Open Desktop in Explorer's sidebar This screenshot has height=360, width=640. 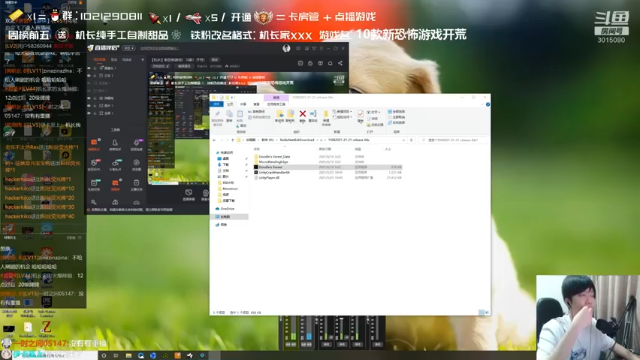pyautogui.click(x=223, y=158)
